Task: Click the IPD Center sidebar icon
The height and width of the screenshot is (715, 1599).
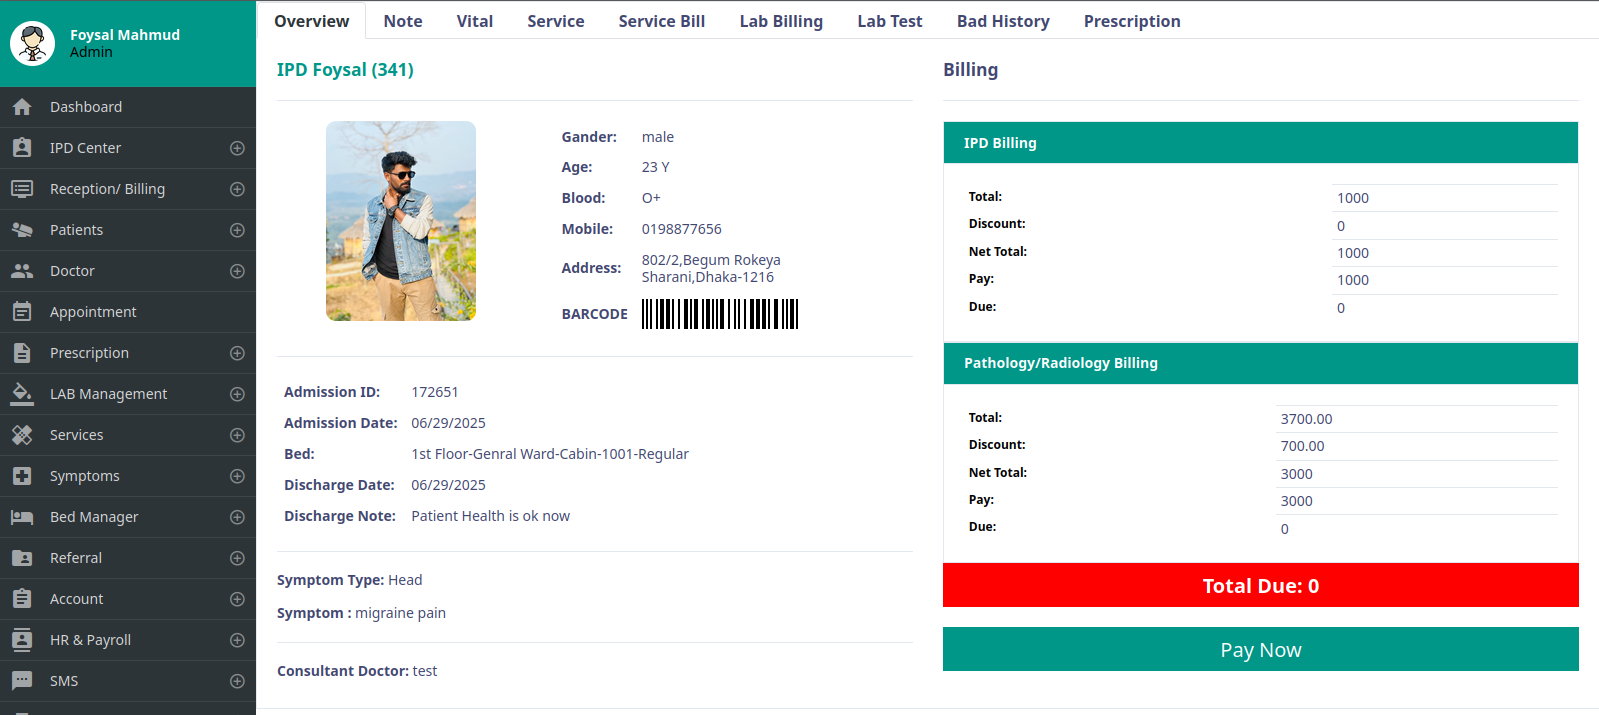Action: tap(22, 148)
